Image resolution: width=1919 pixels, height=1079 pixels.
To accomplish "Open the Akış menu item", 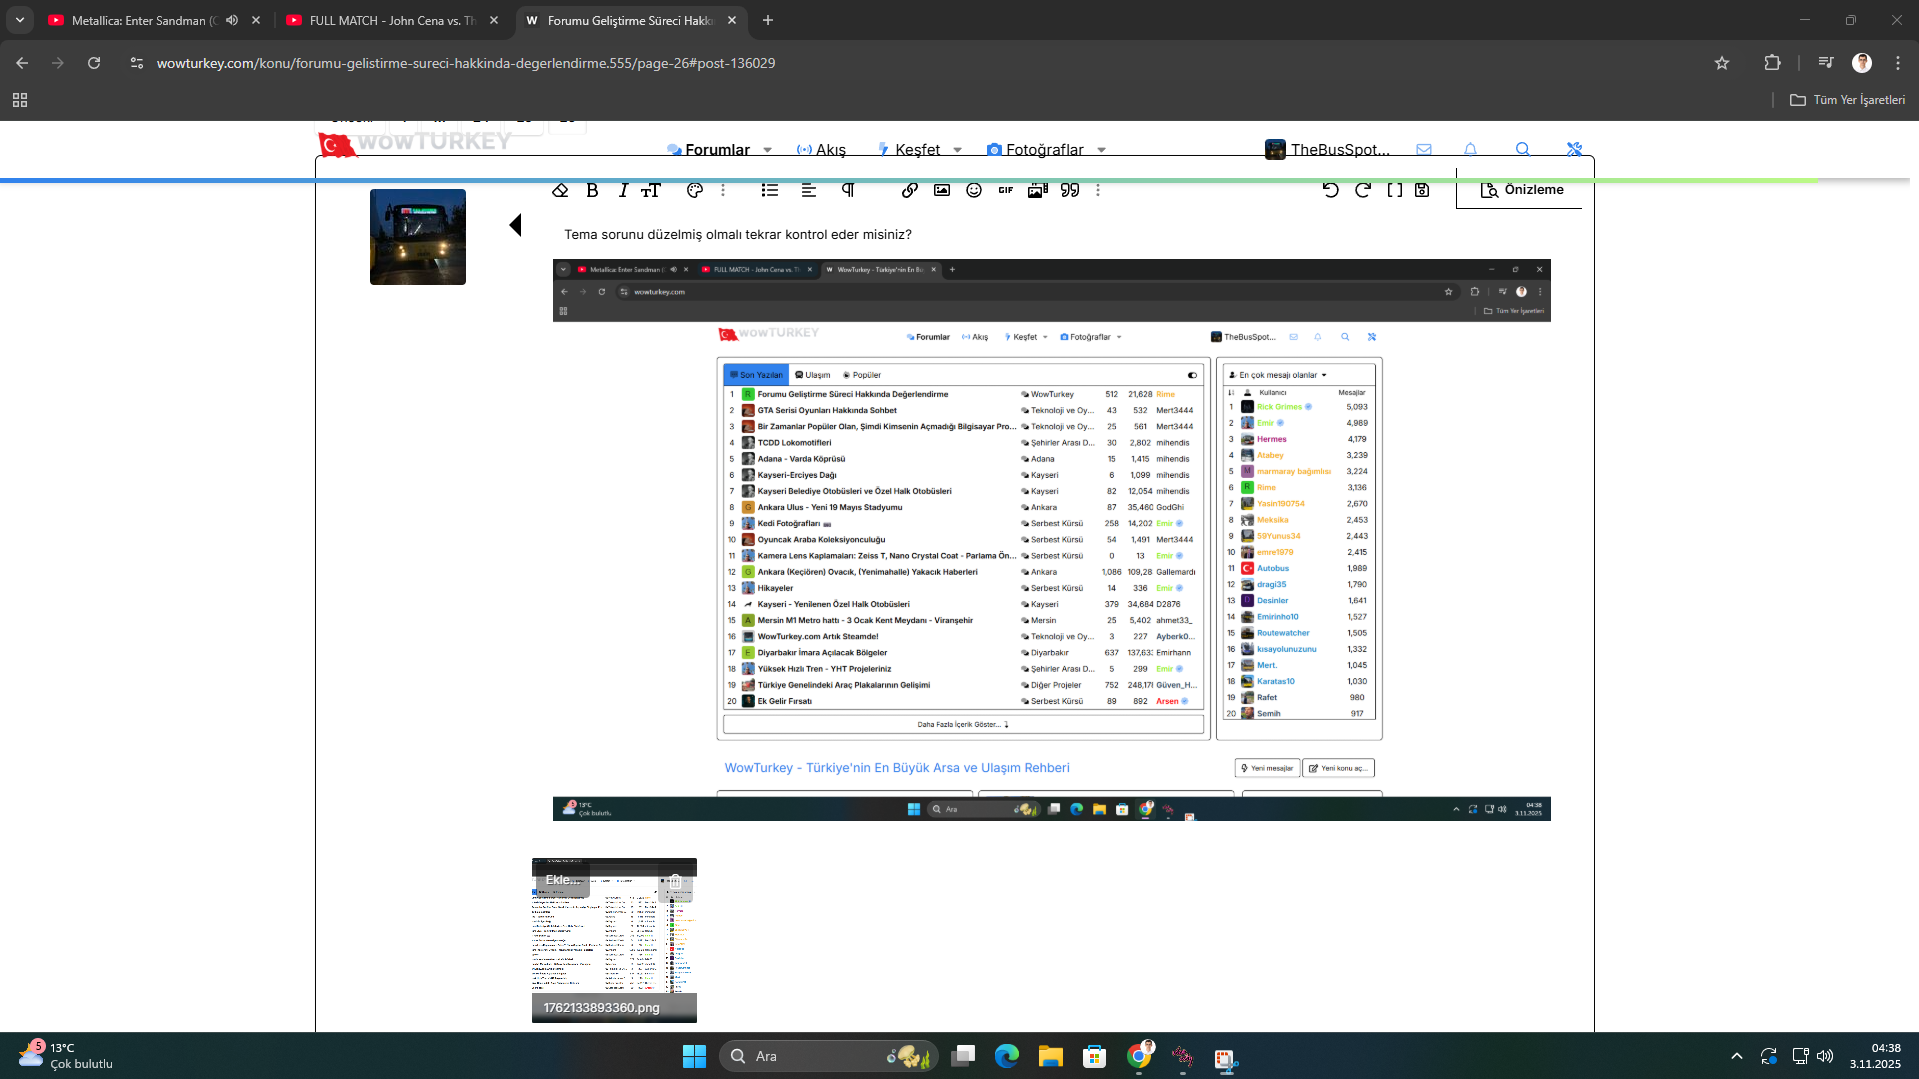I will pyautogui.click(x=821, y=150).
